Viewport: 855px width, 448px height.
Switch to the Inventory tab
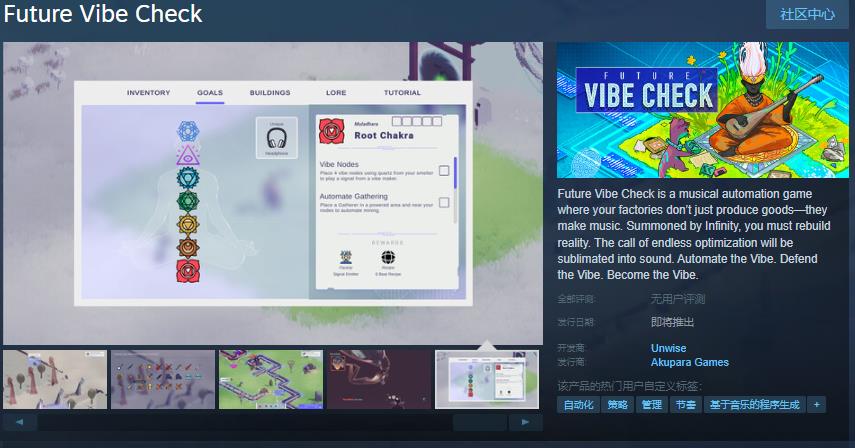click(x=148, y=93)
